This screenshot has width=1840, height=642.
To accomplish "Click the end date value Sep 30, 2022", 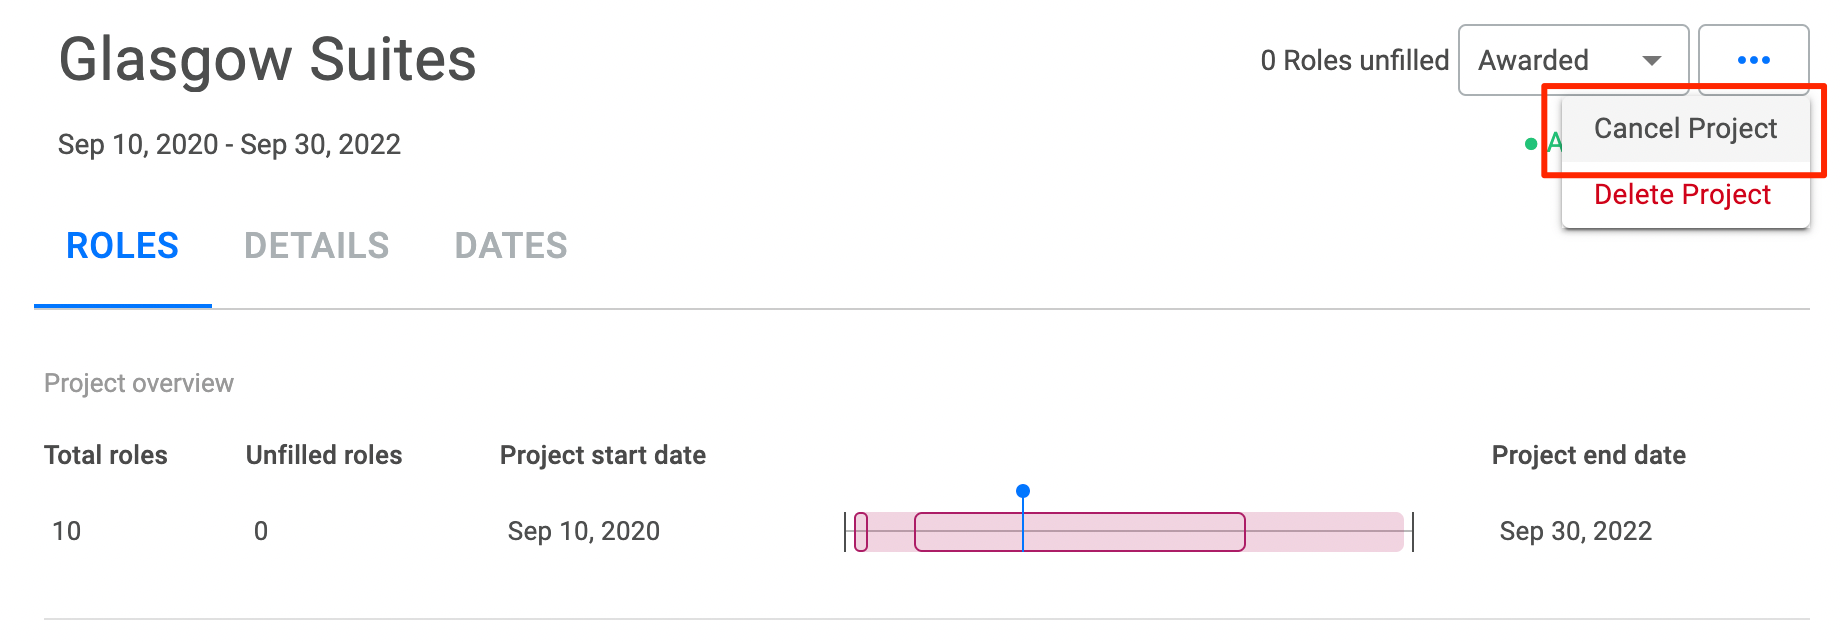I will [x=1575, y=531].
